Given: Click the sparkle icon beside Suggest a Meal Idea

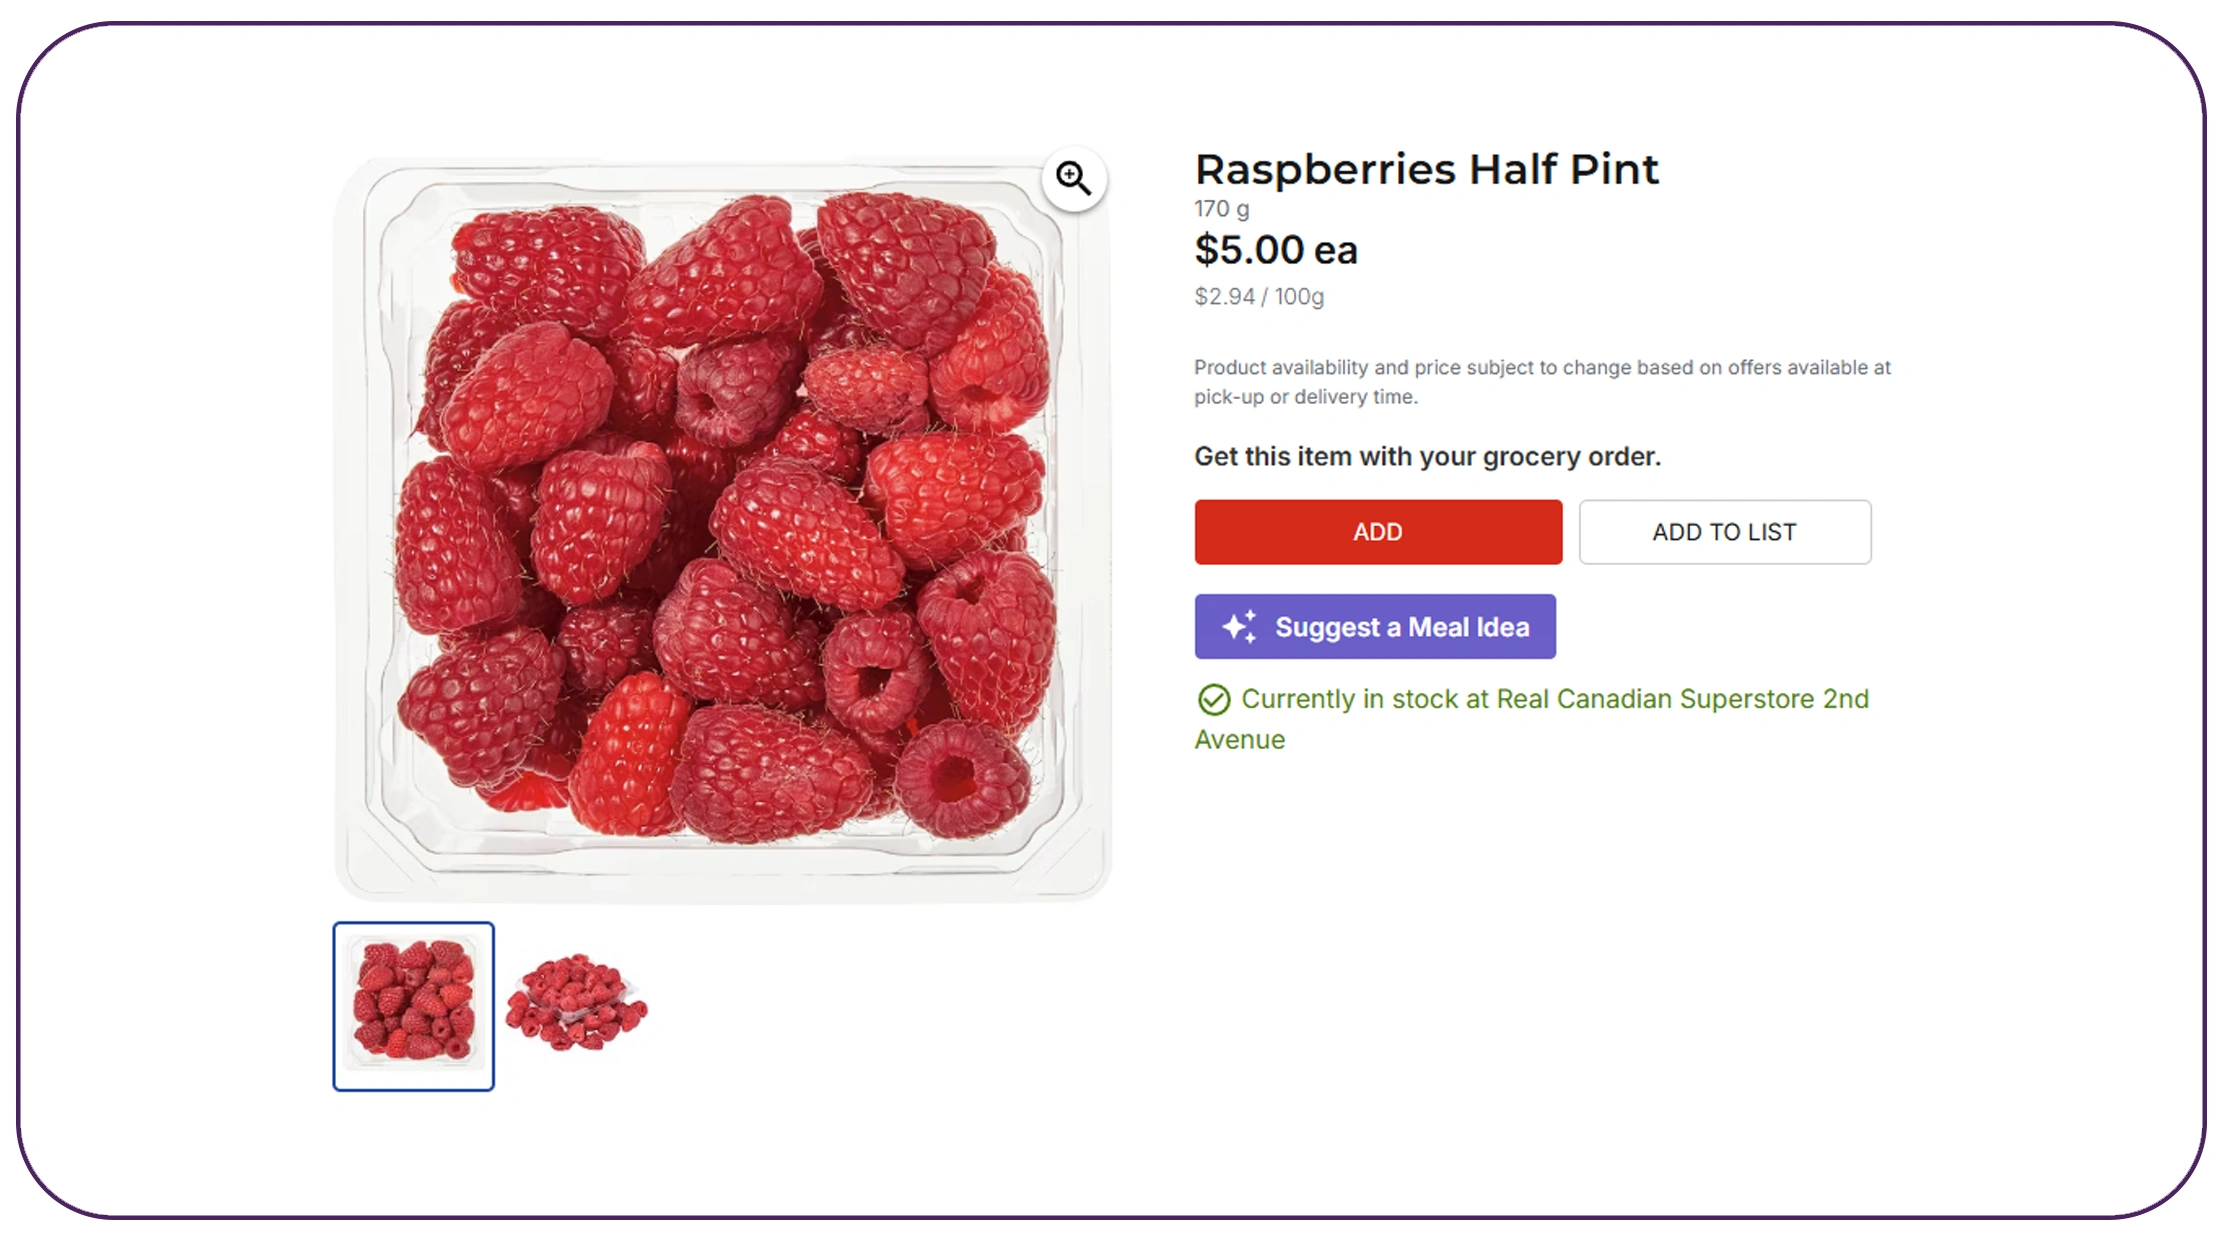Looking at the screenshot, I should pos(1239,627).
